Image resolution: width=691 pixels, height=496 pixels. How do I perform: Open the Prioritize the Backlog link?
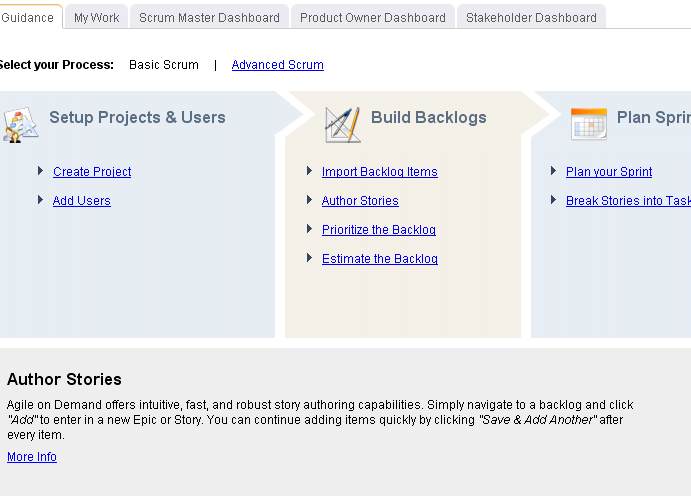pos(378,230)
